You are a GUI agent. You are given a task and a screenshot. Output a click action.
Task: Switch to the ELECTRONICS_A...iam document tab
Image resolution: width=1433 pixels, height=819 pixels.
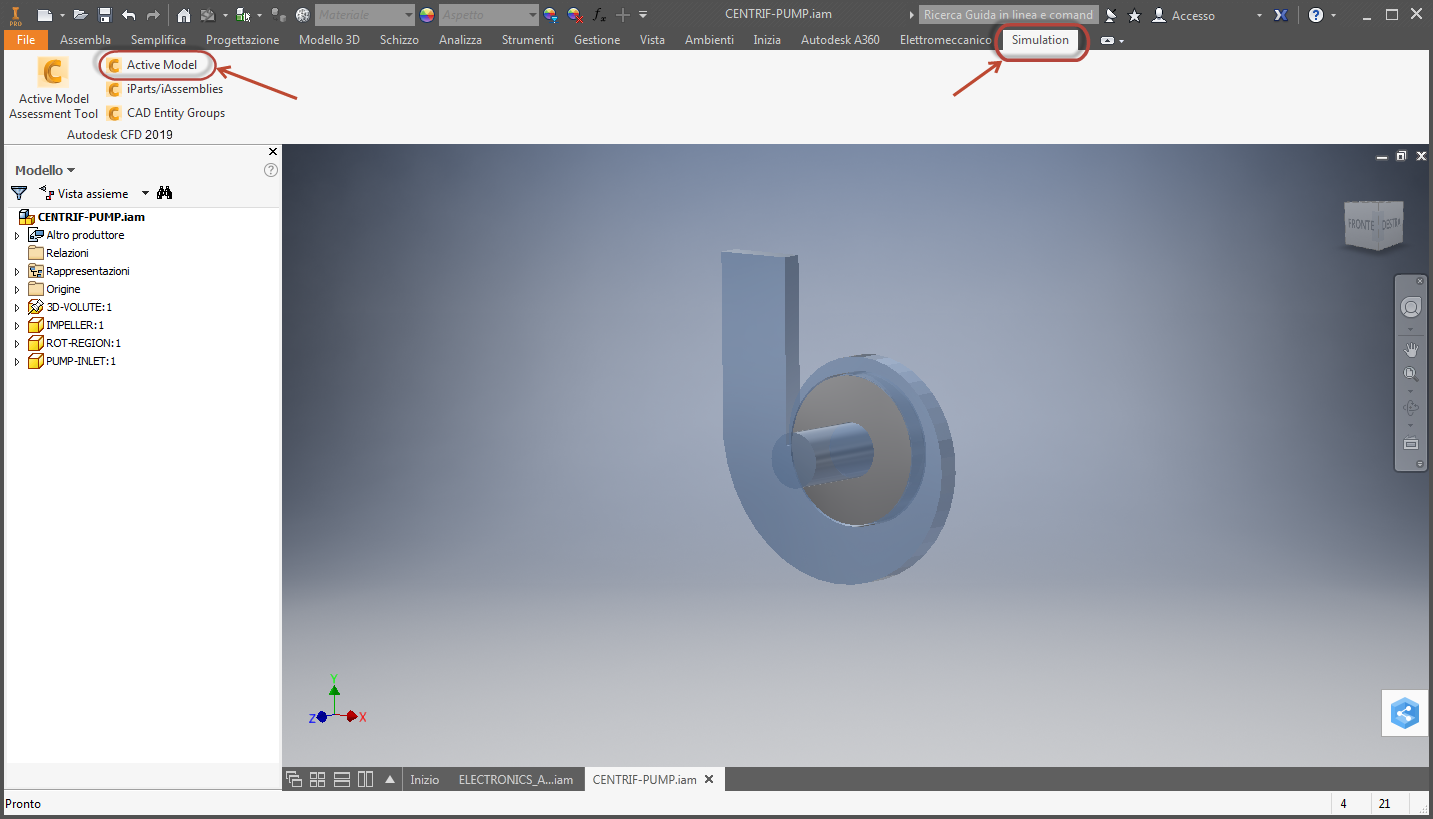tap(515, 780)
